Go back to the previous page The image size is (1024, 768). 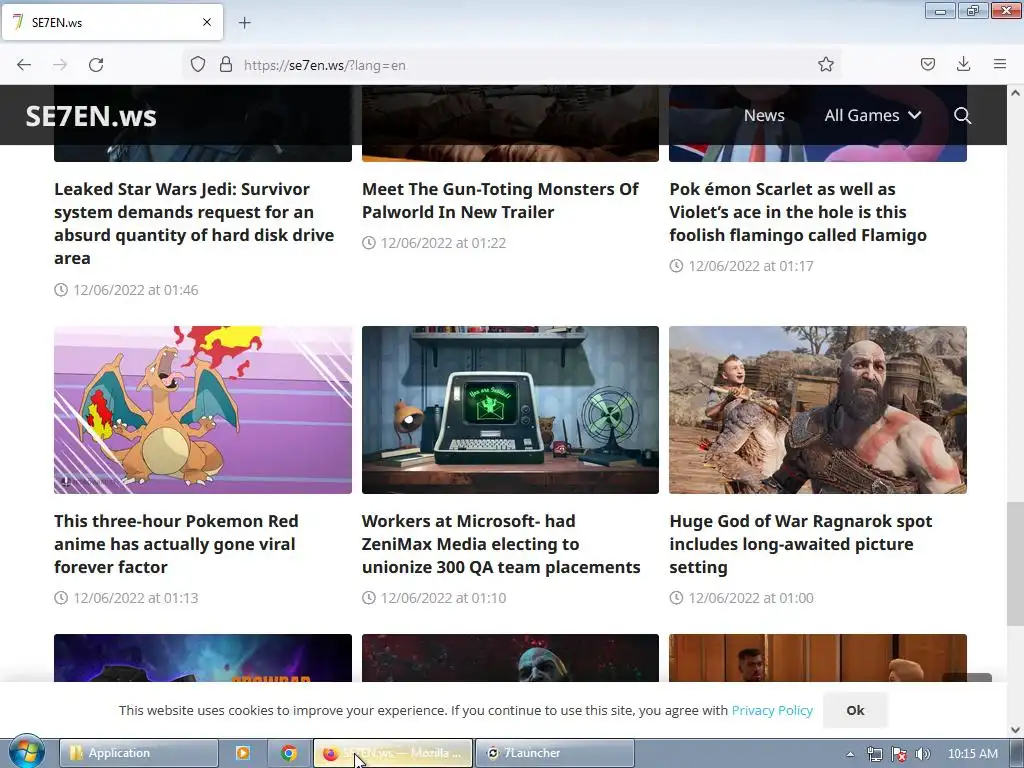(24, 65)
